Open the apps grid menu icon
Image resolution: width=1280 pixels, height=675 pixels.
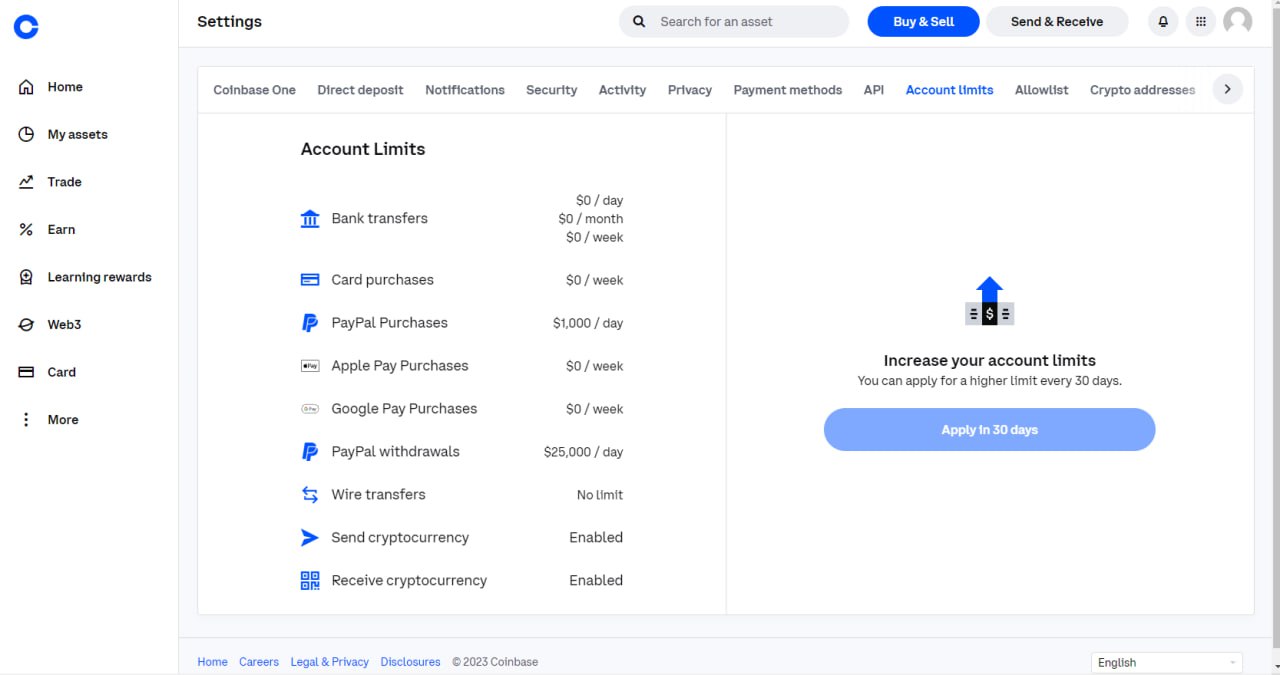point(1201,21)
